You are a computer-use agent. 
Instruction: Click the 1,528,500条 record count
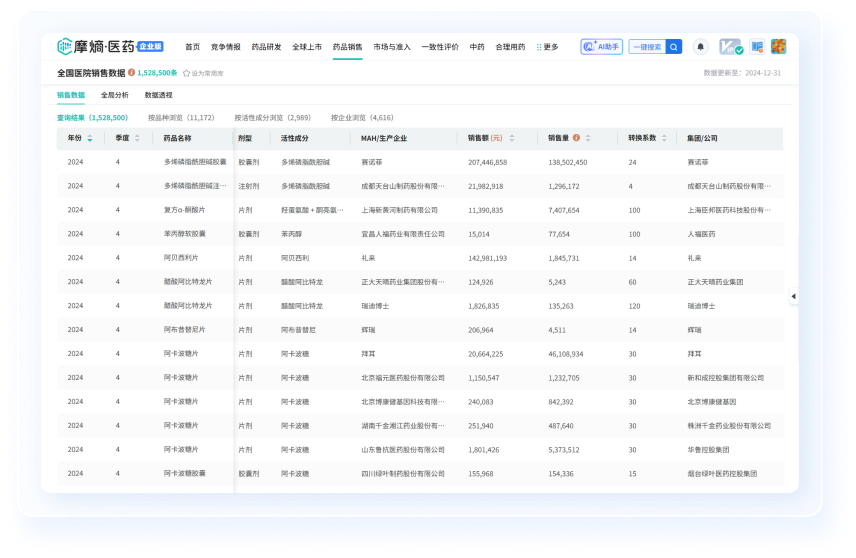(x=157, y=73)
